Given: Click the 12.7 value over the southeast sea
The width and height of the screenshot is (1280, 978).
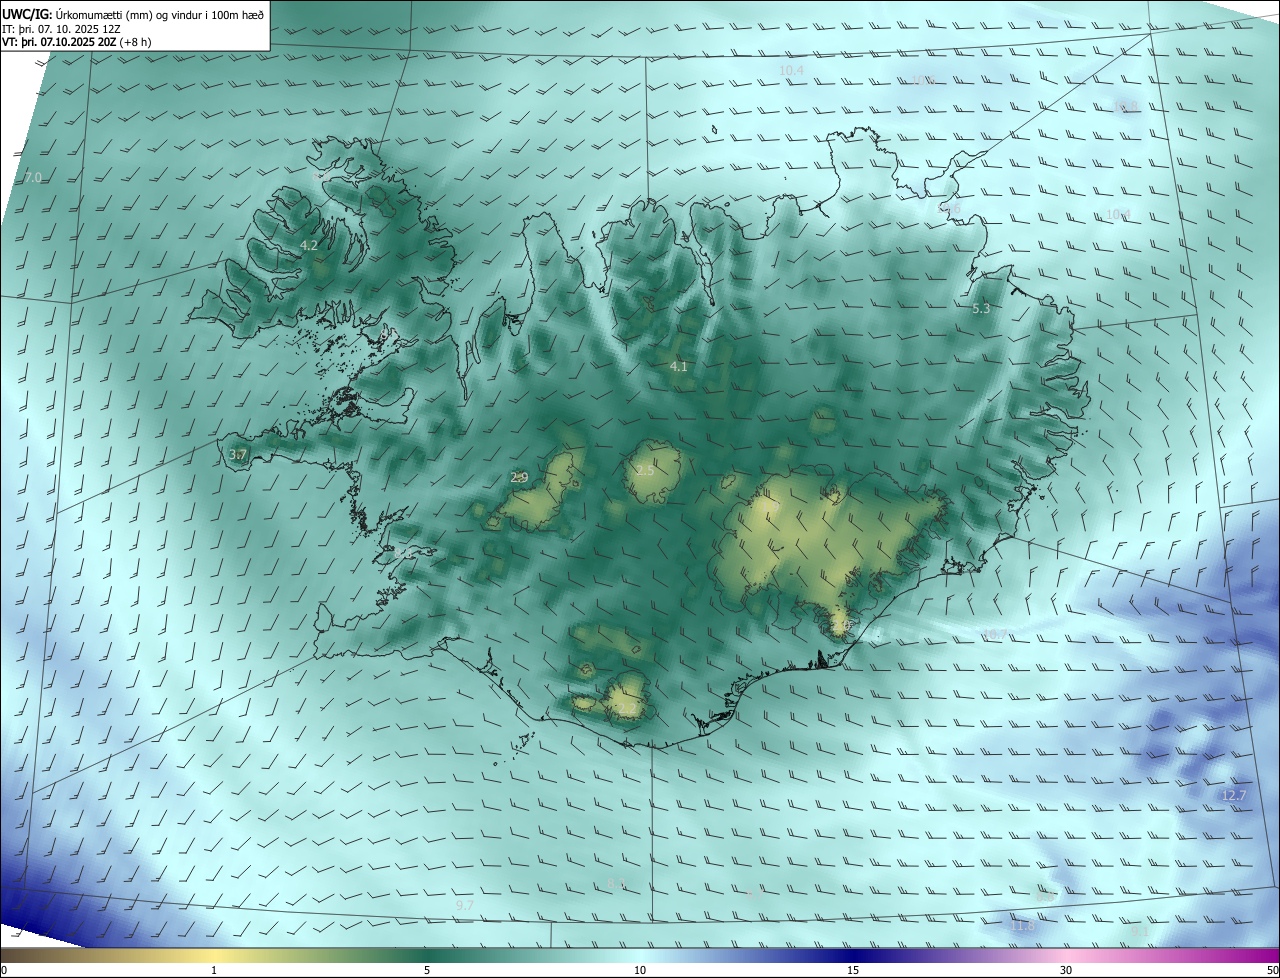Looking at the screenshot, I should pos(1234,796).
